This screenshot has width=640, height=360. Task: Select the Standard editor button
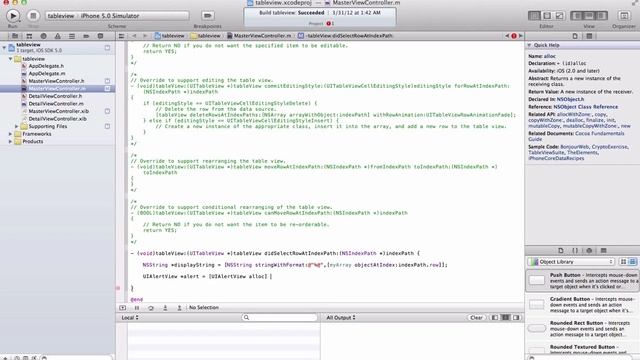pos(534,16)
